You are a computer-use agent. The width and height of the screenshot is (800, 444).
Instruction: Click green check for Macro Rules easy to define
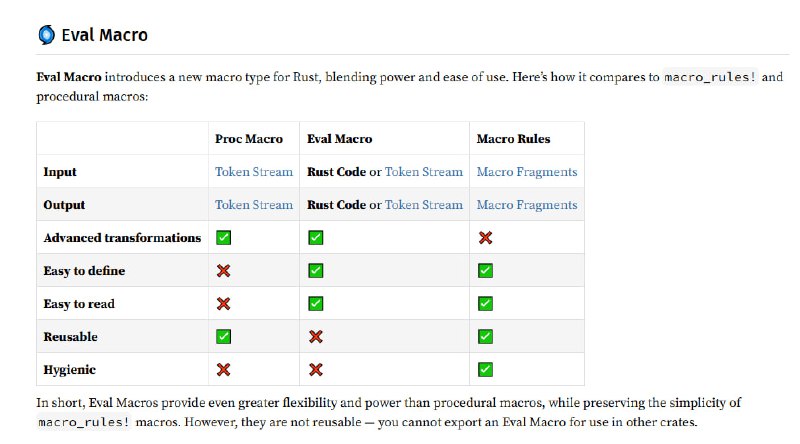pos(485,271)
